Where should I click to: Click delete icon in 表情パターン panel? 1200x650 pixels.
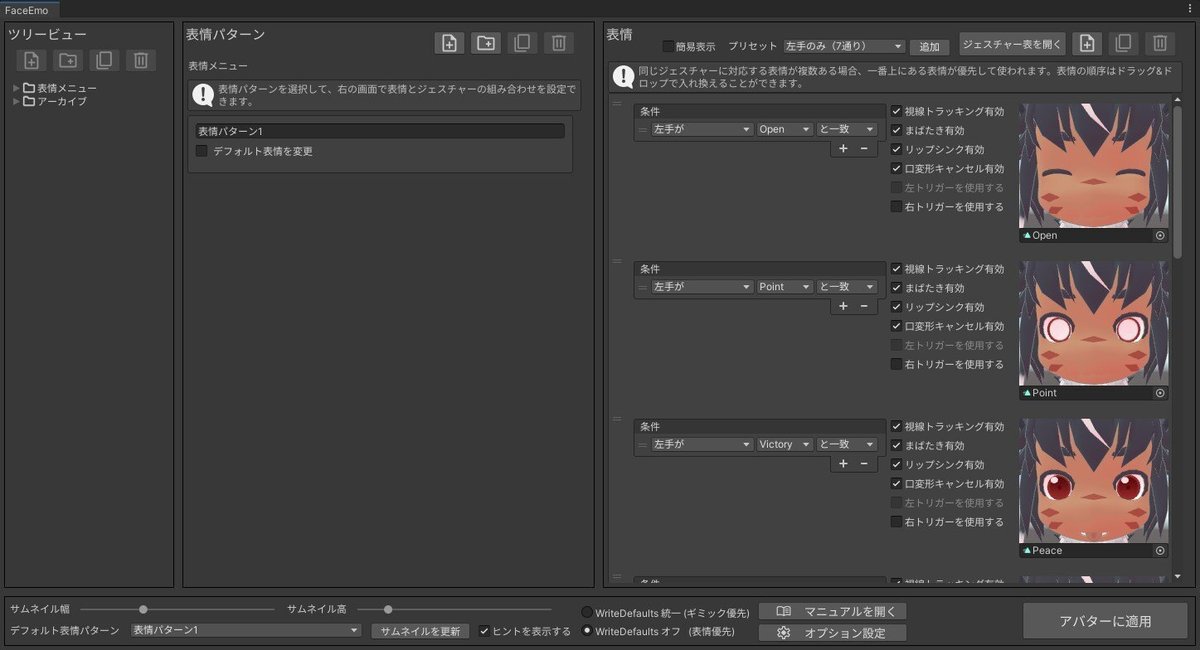click(559, 43)
